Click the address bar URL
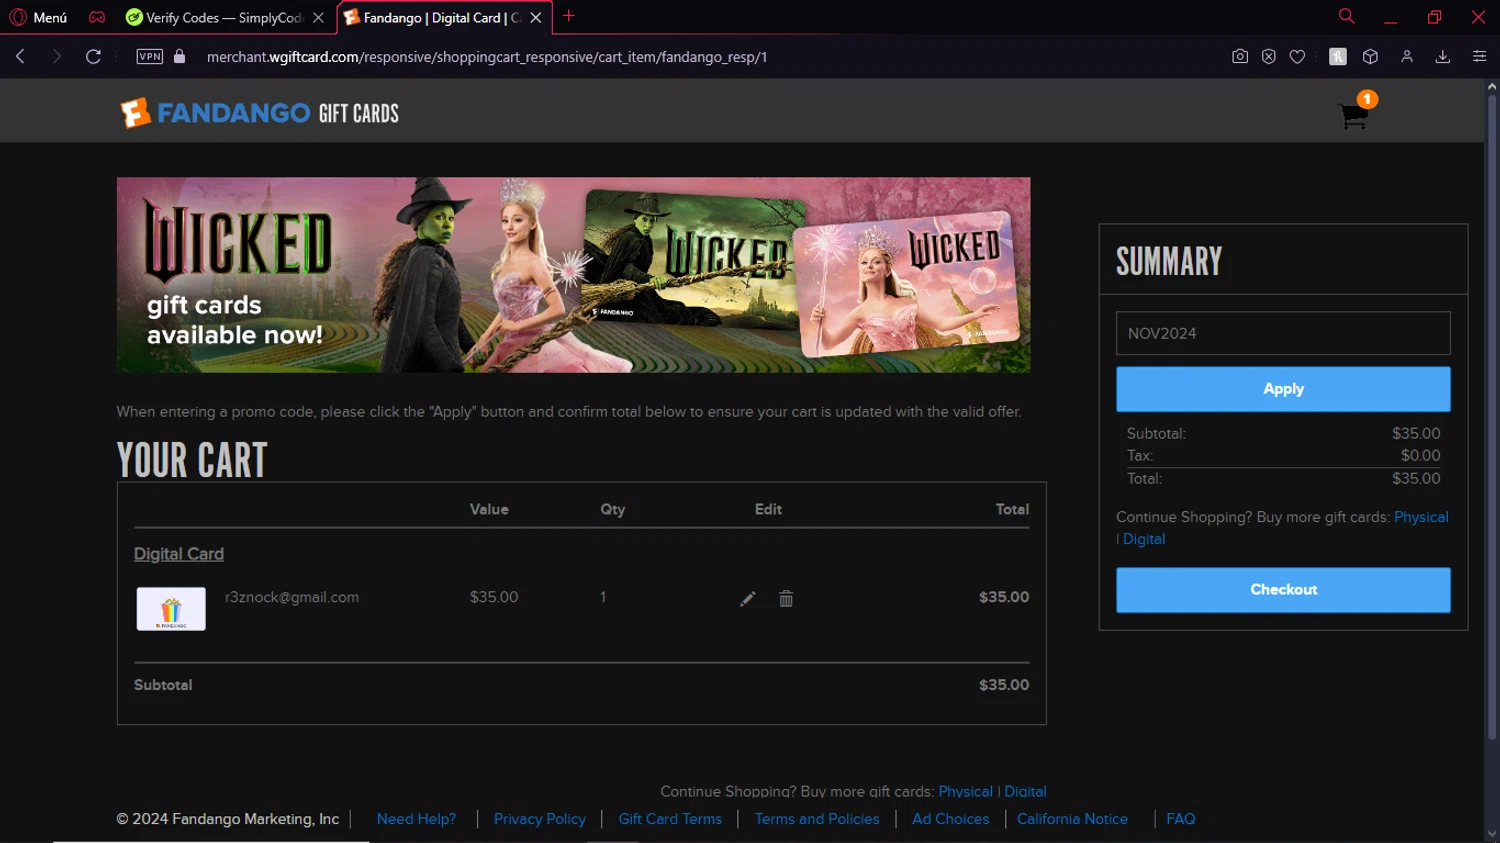The height and width of the screenshot is (843, 1500). pos(487,57)
